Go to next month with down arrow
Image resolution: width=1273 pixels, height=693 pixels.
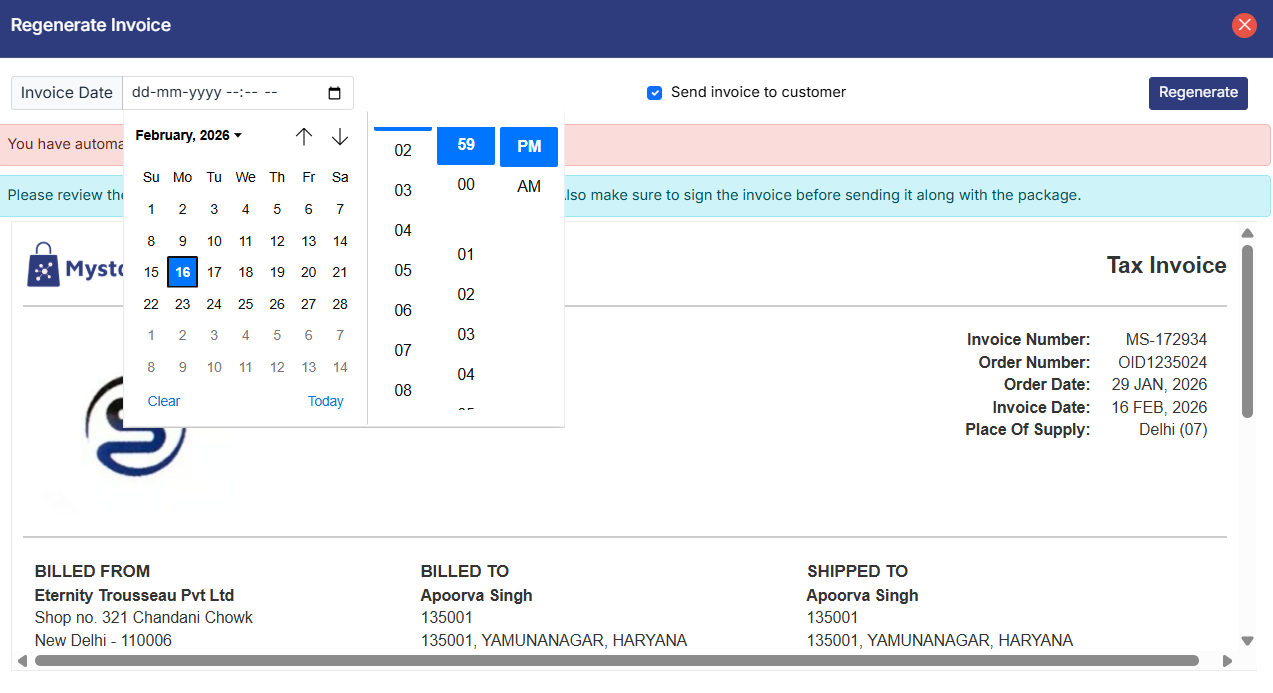[340, 136]
